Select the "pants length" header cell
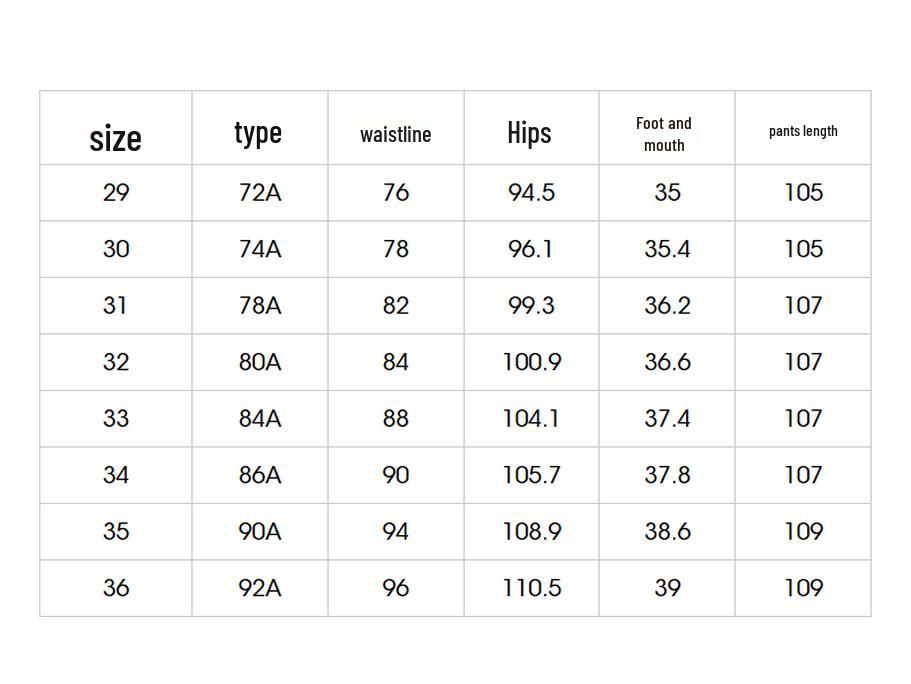This screenshot has height=684, width=911. pyautogui.click(x=803, y=131)
